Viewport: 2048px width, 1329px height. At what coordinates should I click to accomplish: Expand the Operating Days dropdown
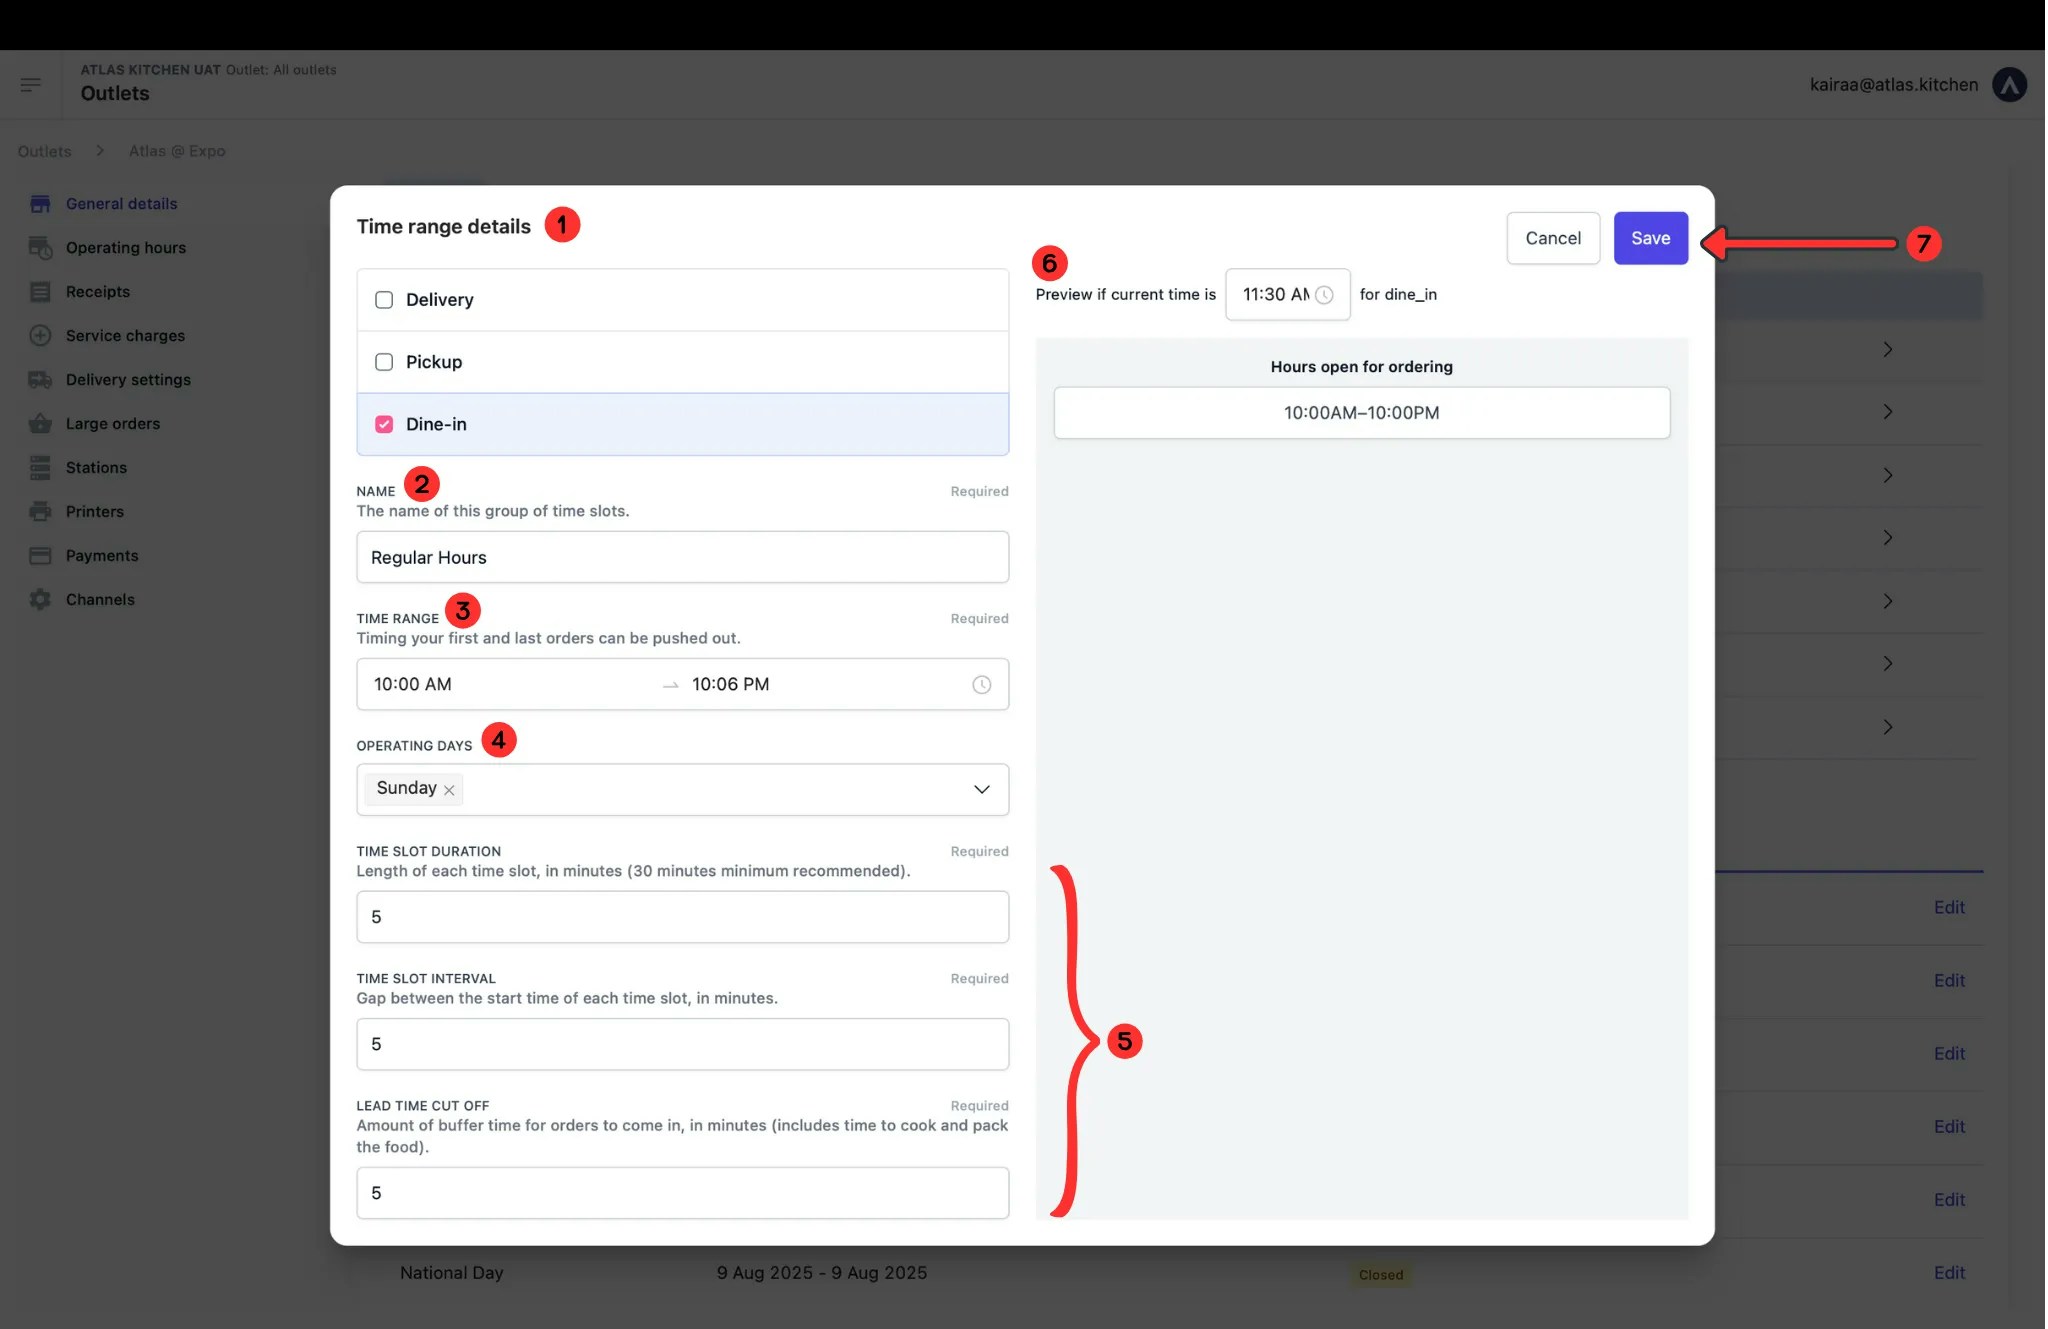[x=981, y=789]
